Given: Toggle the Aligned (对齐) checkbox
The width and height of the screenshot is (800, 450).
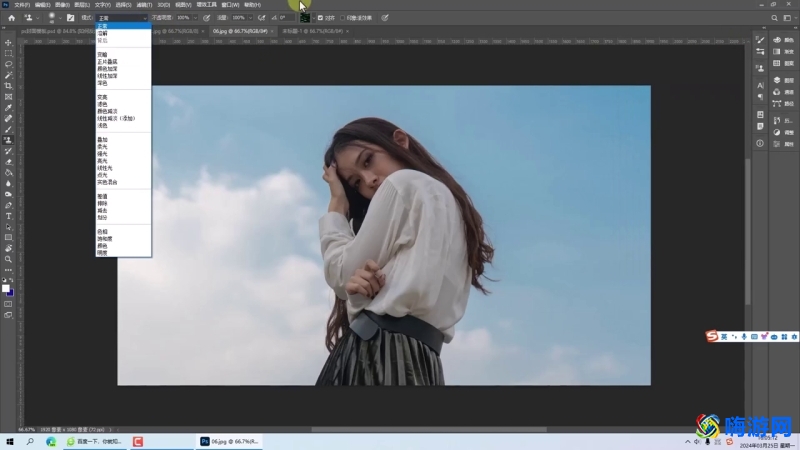Looking at the screenshot, I should (320, 18).
